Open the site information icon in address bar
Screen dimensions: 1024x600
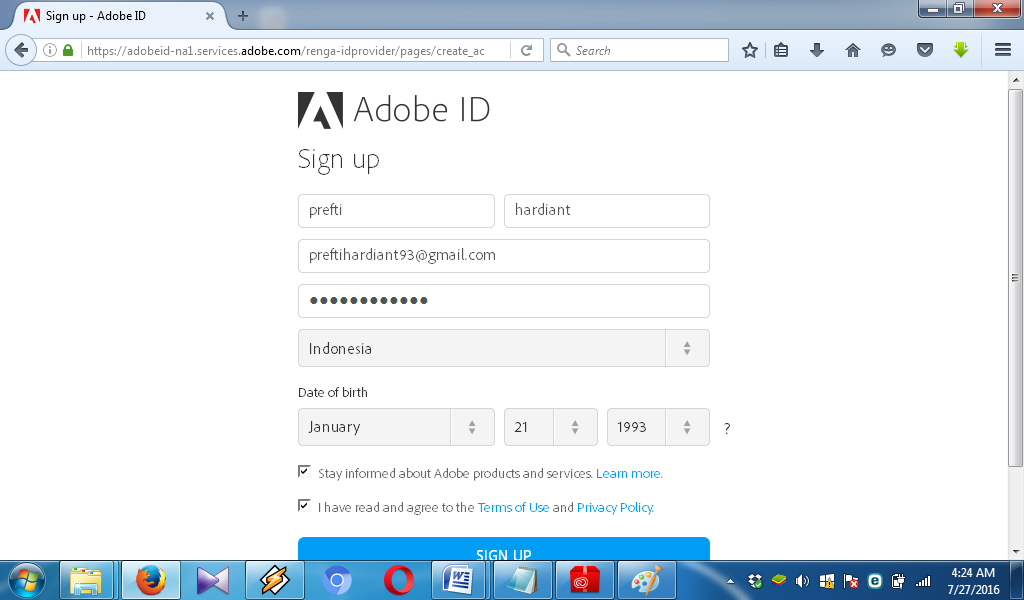click(50, 50)
